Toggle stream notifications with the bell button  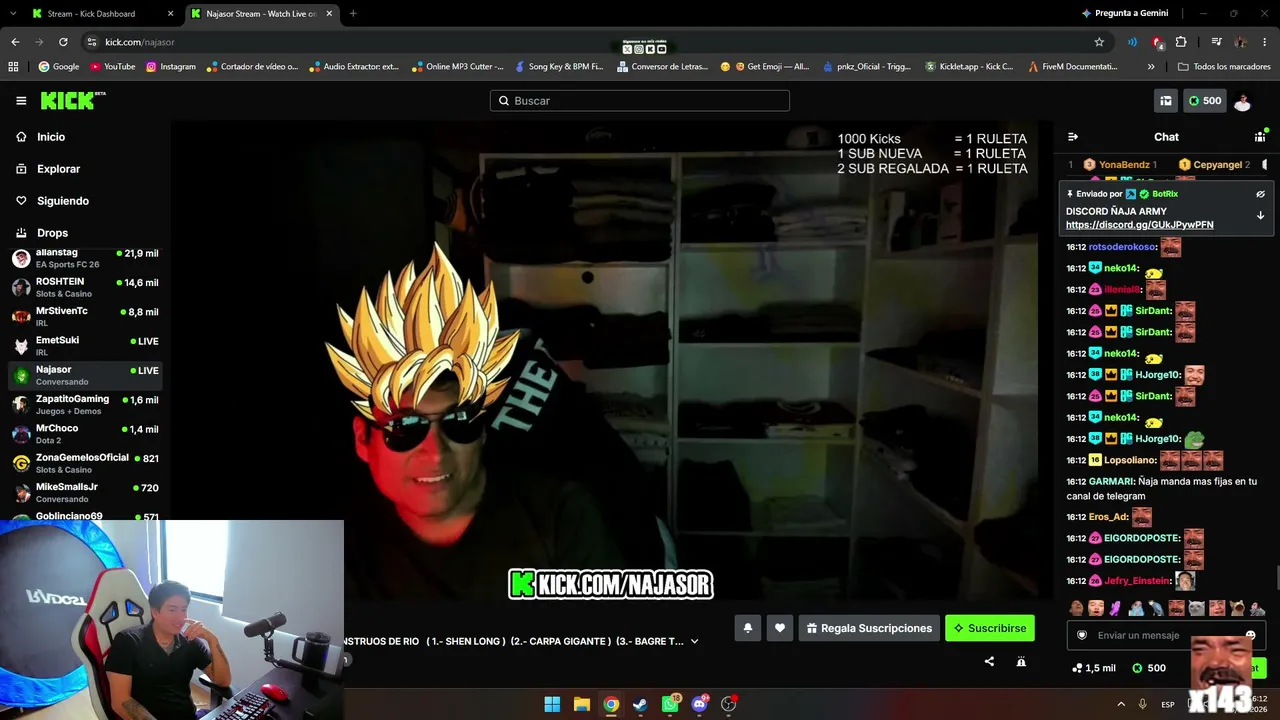pyautogui.click(x=747, y=628)
